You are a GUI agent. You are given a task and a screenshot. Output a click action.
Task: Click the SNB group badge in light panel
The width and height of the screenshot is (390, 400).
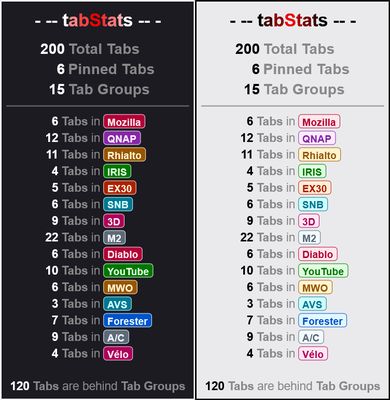tap(313, 204)
